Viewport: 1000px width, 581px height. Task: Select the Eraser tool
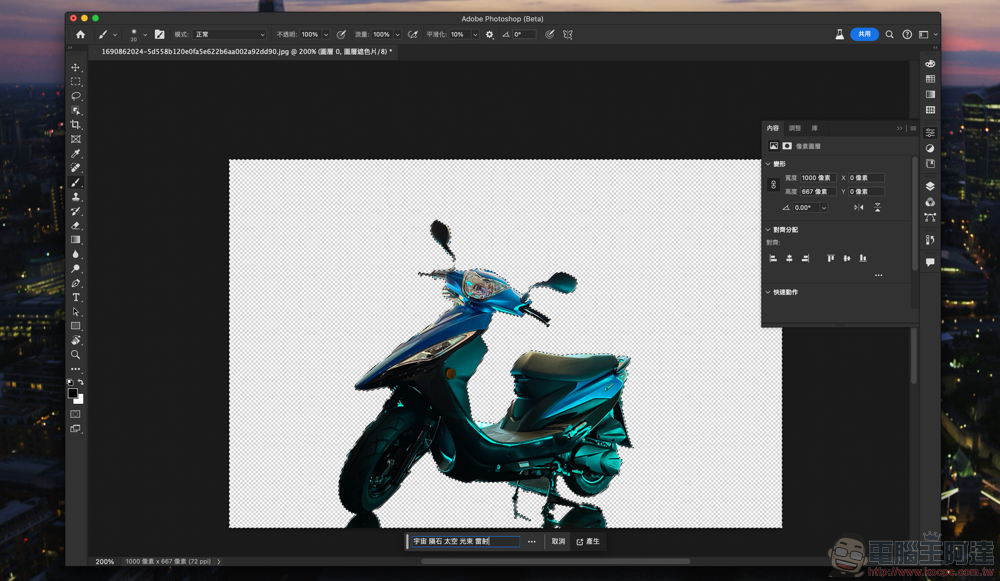75,225
